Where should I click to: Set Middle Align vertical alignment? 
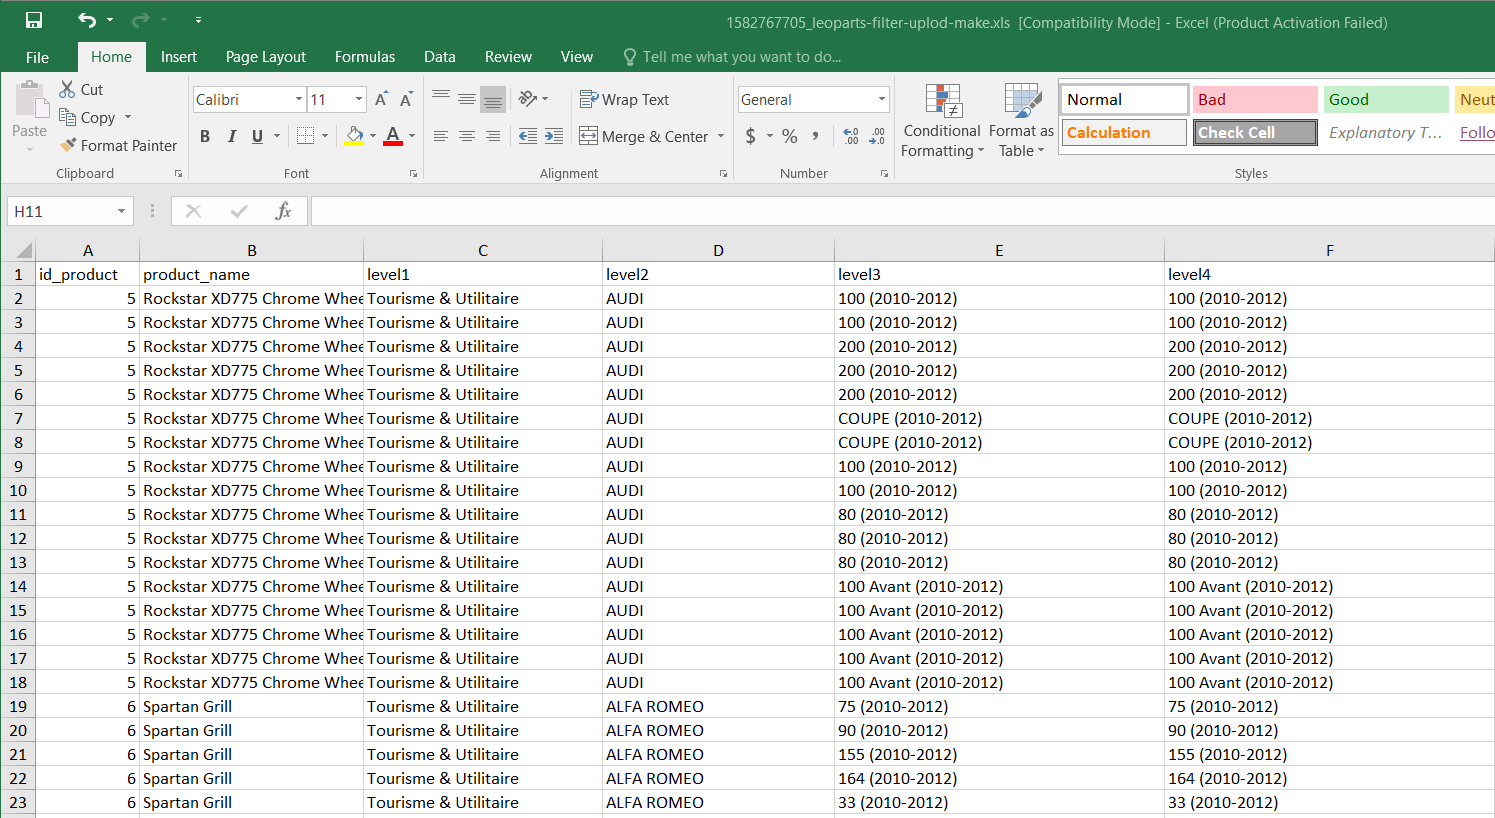pos(467,99)
